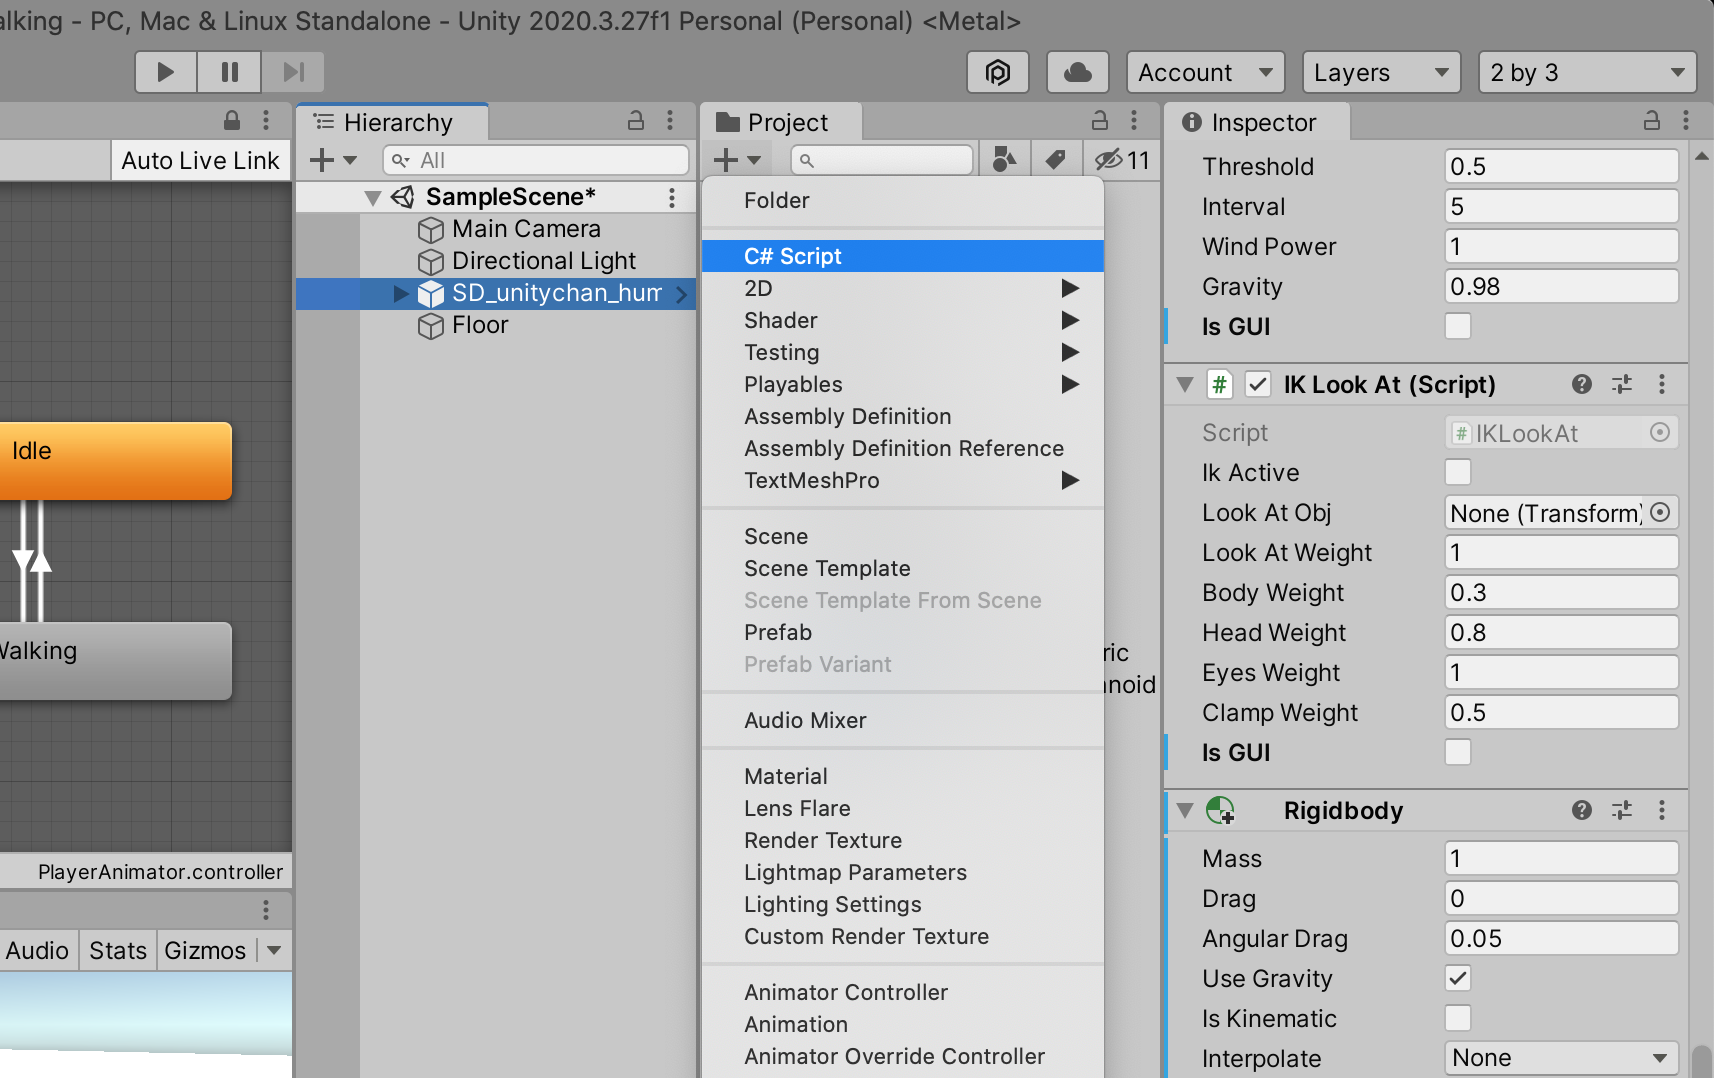Open Rigidbody preset settings icon
This screenshot has height=1078, width=1714.
1621,811
